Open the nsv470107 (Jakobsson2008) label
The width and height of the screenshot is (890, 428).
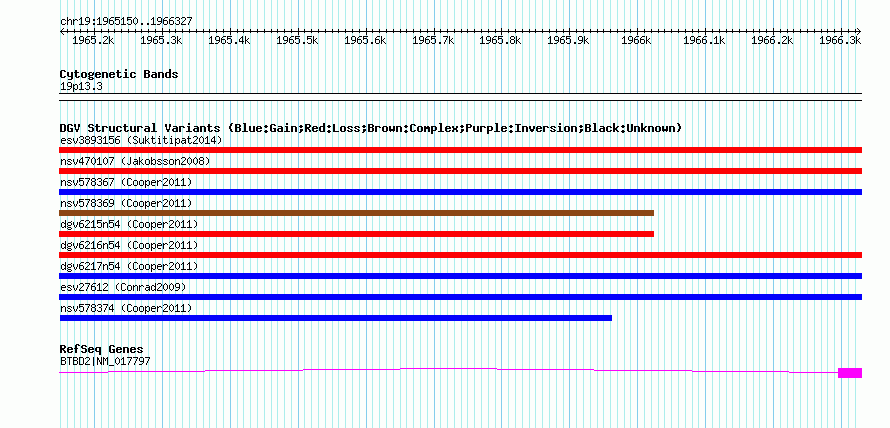coord(135,161)
